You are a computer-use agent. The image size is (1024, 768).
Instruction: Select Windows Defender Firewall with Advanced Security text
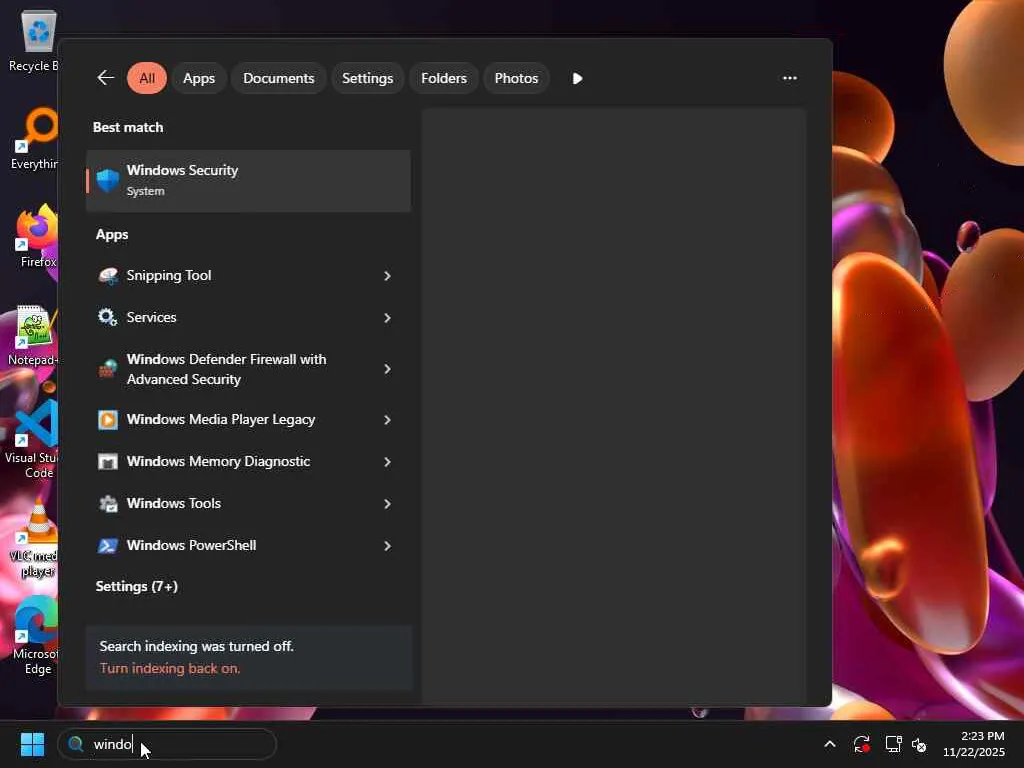[x=226, y=369]
